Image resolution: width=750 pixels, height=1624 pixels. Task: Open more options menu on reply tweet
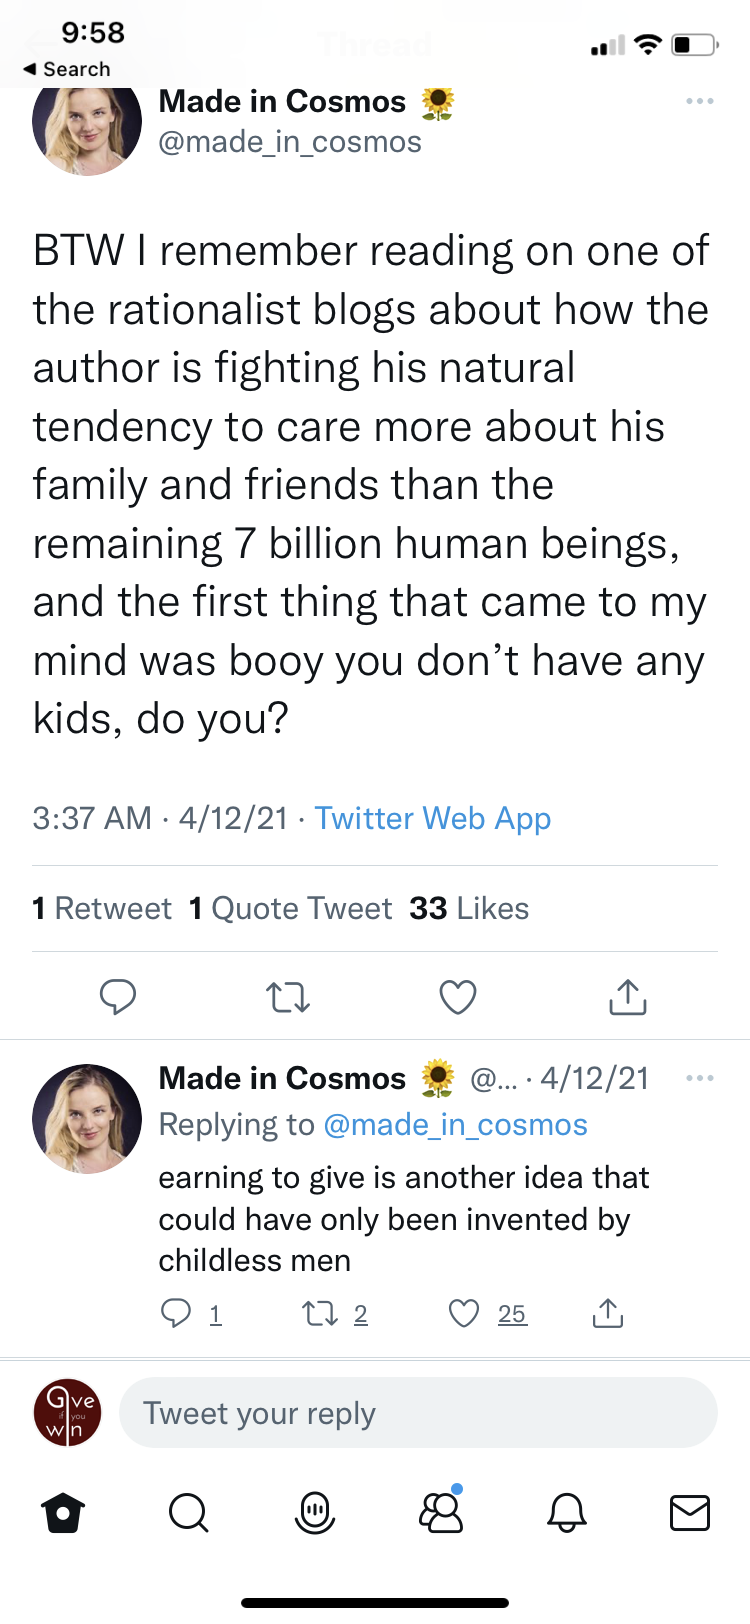point(700,1078)
